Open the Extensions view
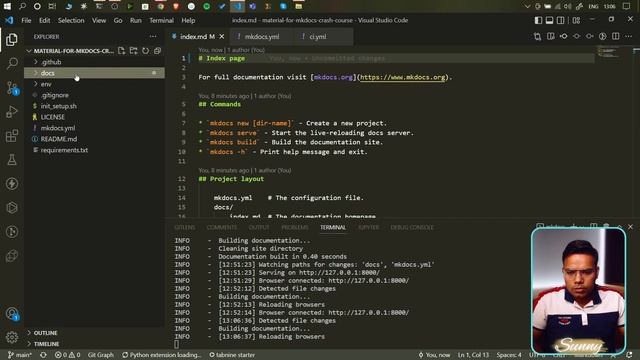The width and height of the screenshot is (640, 360). [12, 136]
